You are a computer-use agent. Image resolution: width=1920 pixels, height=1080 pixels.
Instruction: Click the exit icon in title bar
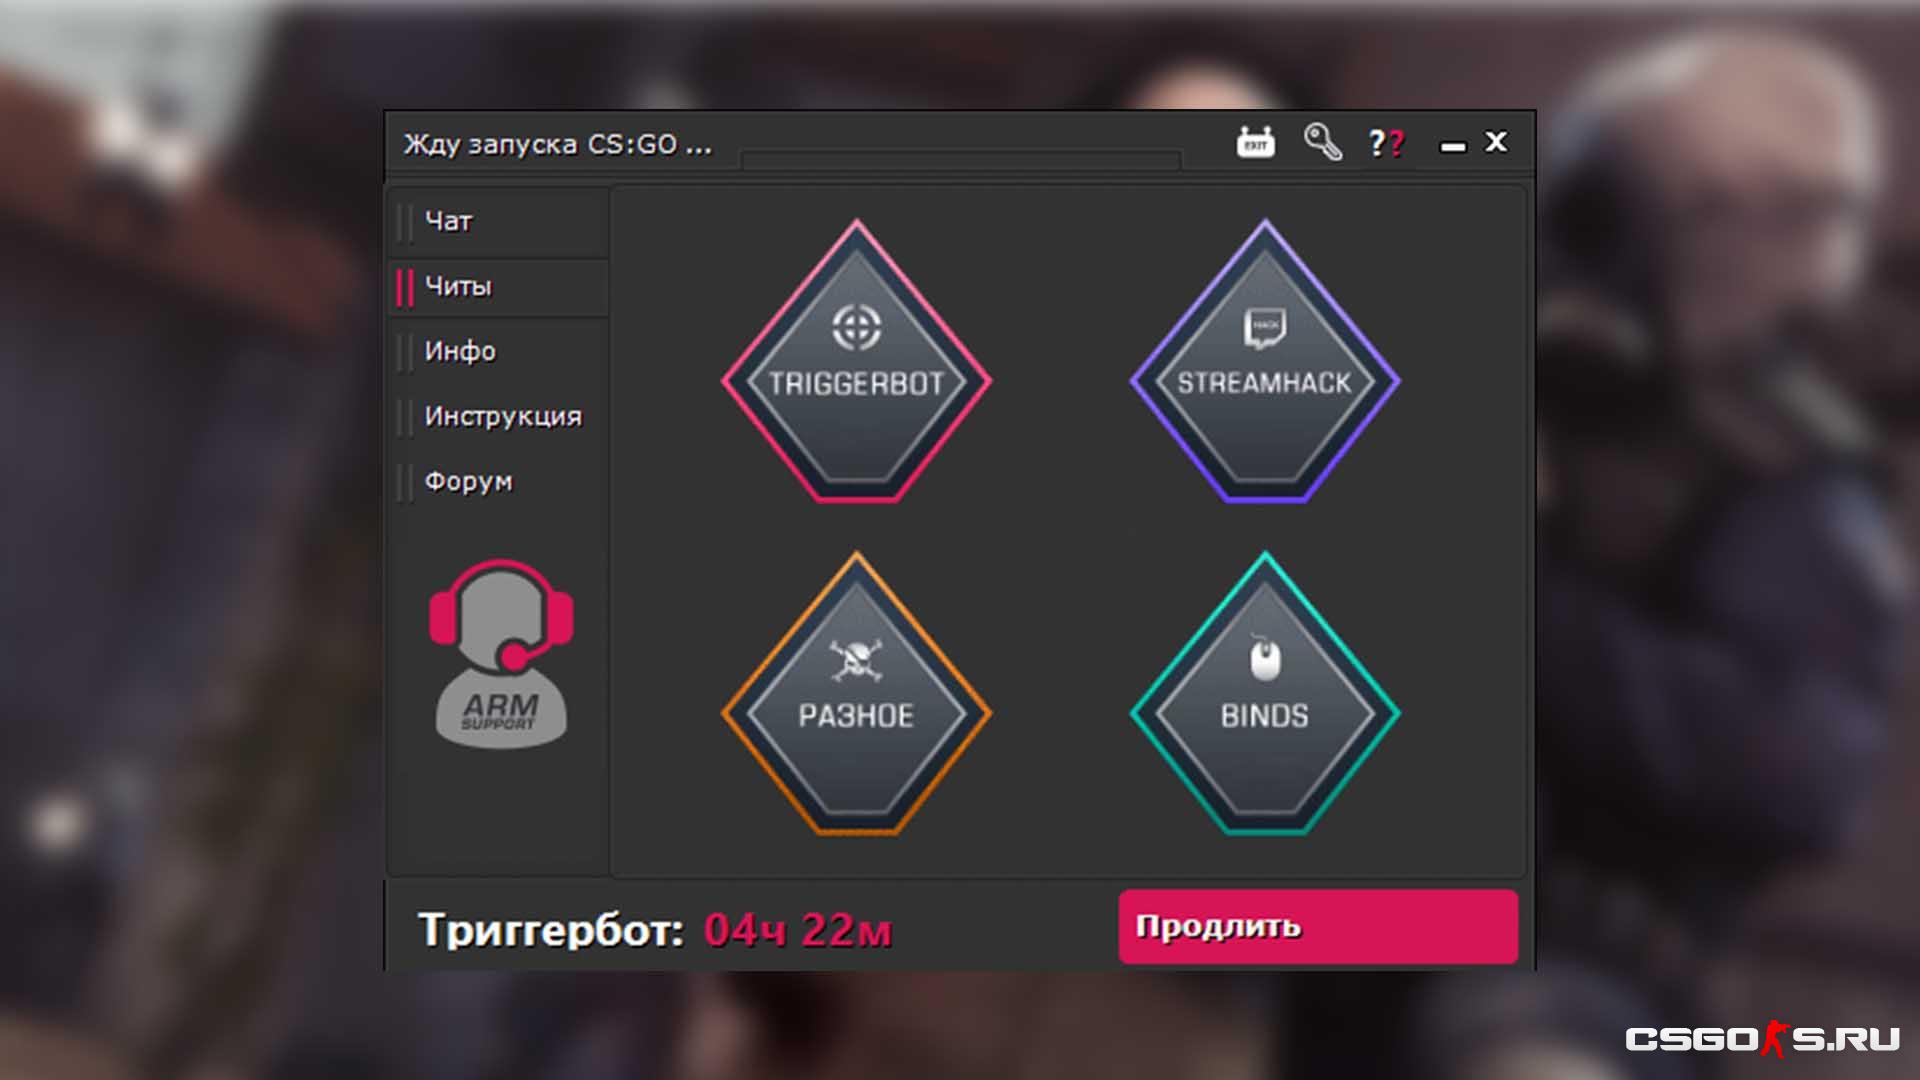tap(1256, 142)
